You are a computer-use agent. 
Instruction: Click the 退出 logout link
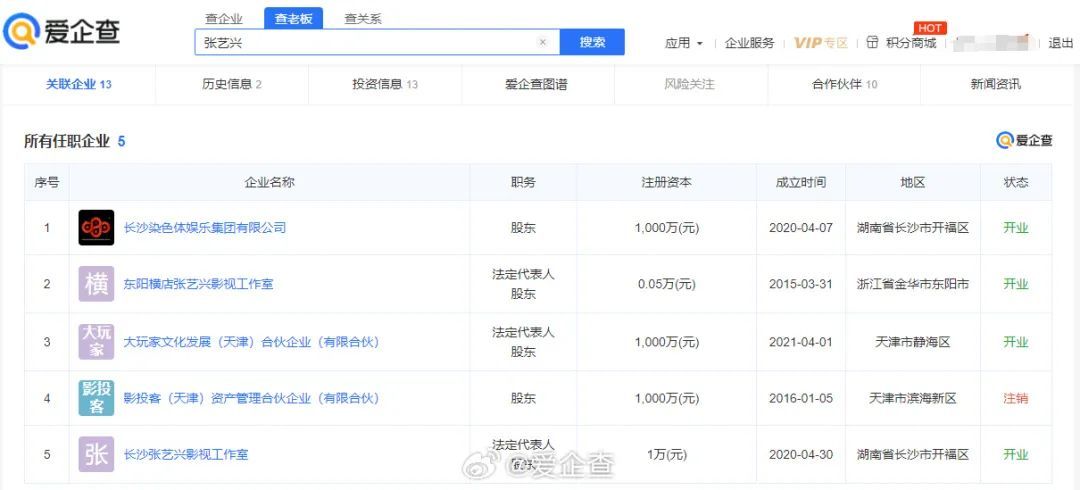coord(1060,43)
